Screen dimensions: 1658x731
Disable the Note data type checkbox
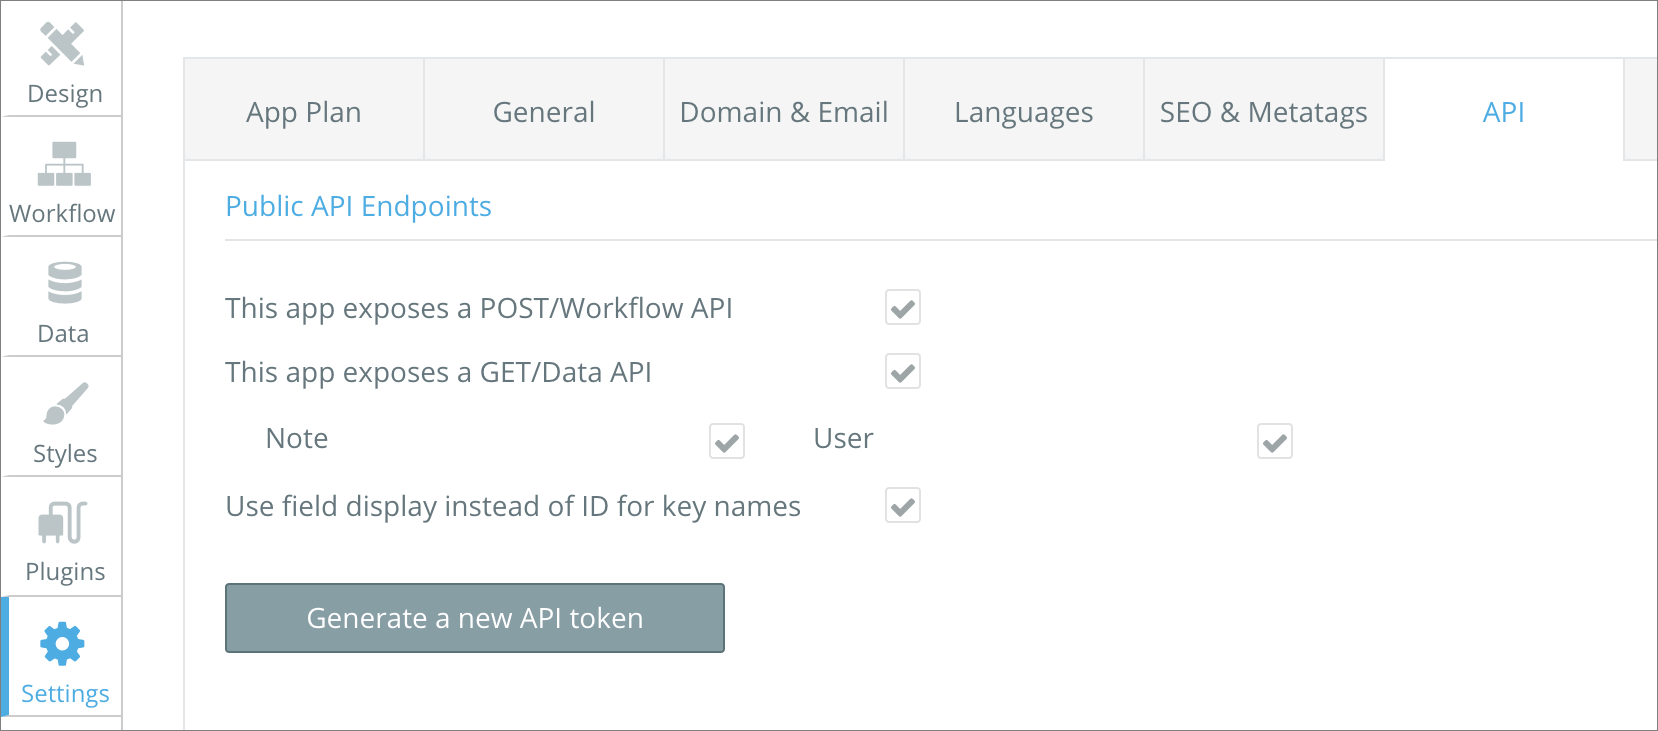pyautogui.click(x=727, y=441)
